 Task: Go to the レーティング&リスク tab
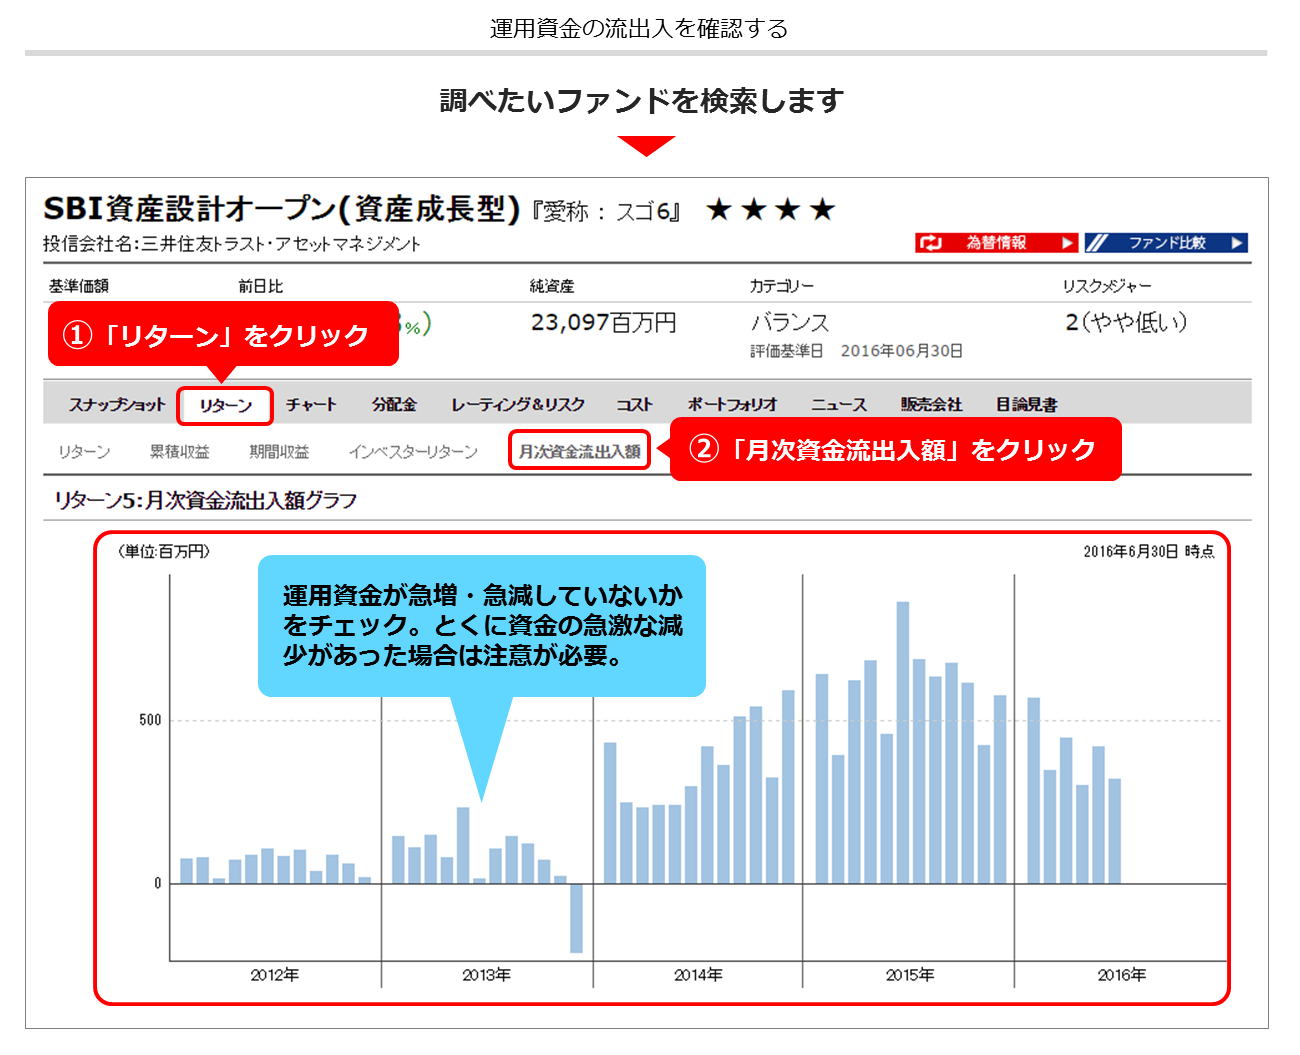tap(517, 405)
